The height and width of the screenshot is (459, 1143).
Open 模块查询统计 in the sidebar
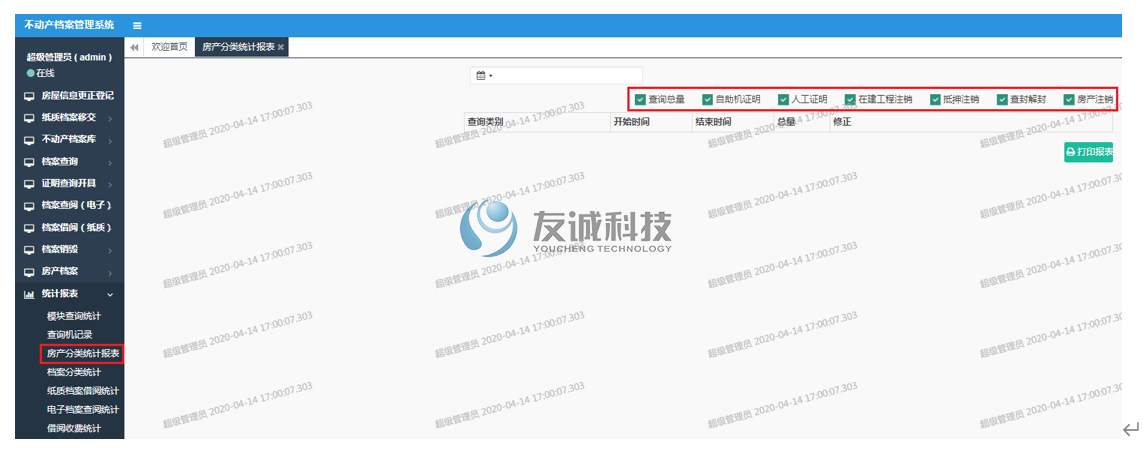pyautogui.click(x=74, y=316)
